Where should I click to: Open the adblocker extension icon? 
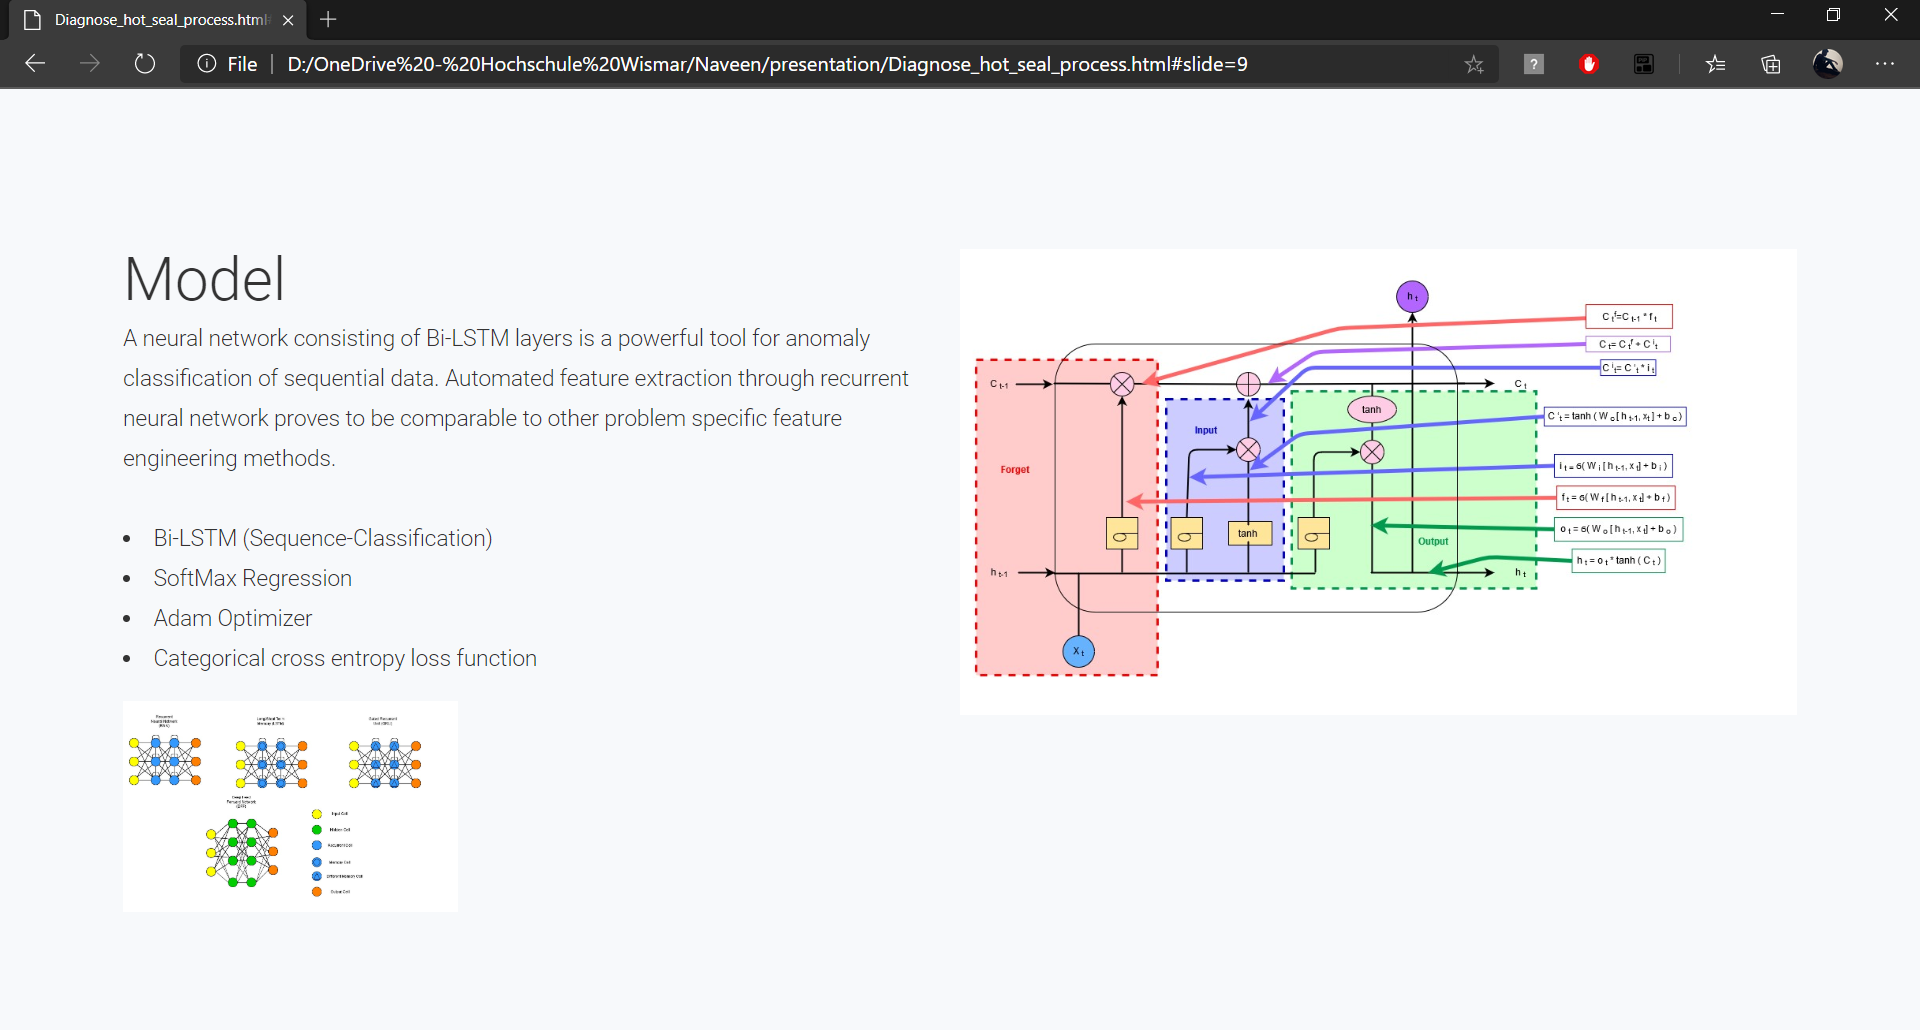click(x=1589, y=63)
